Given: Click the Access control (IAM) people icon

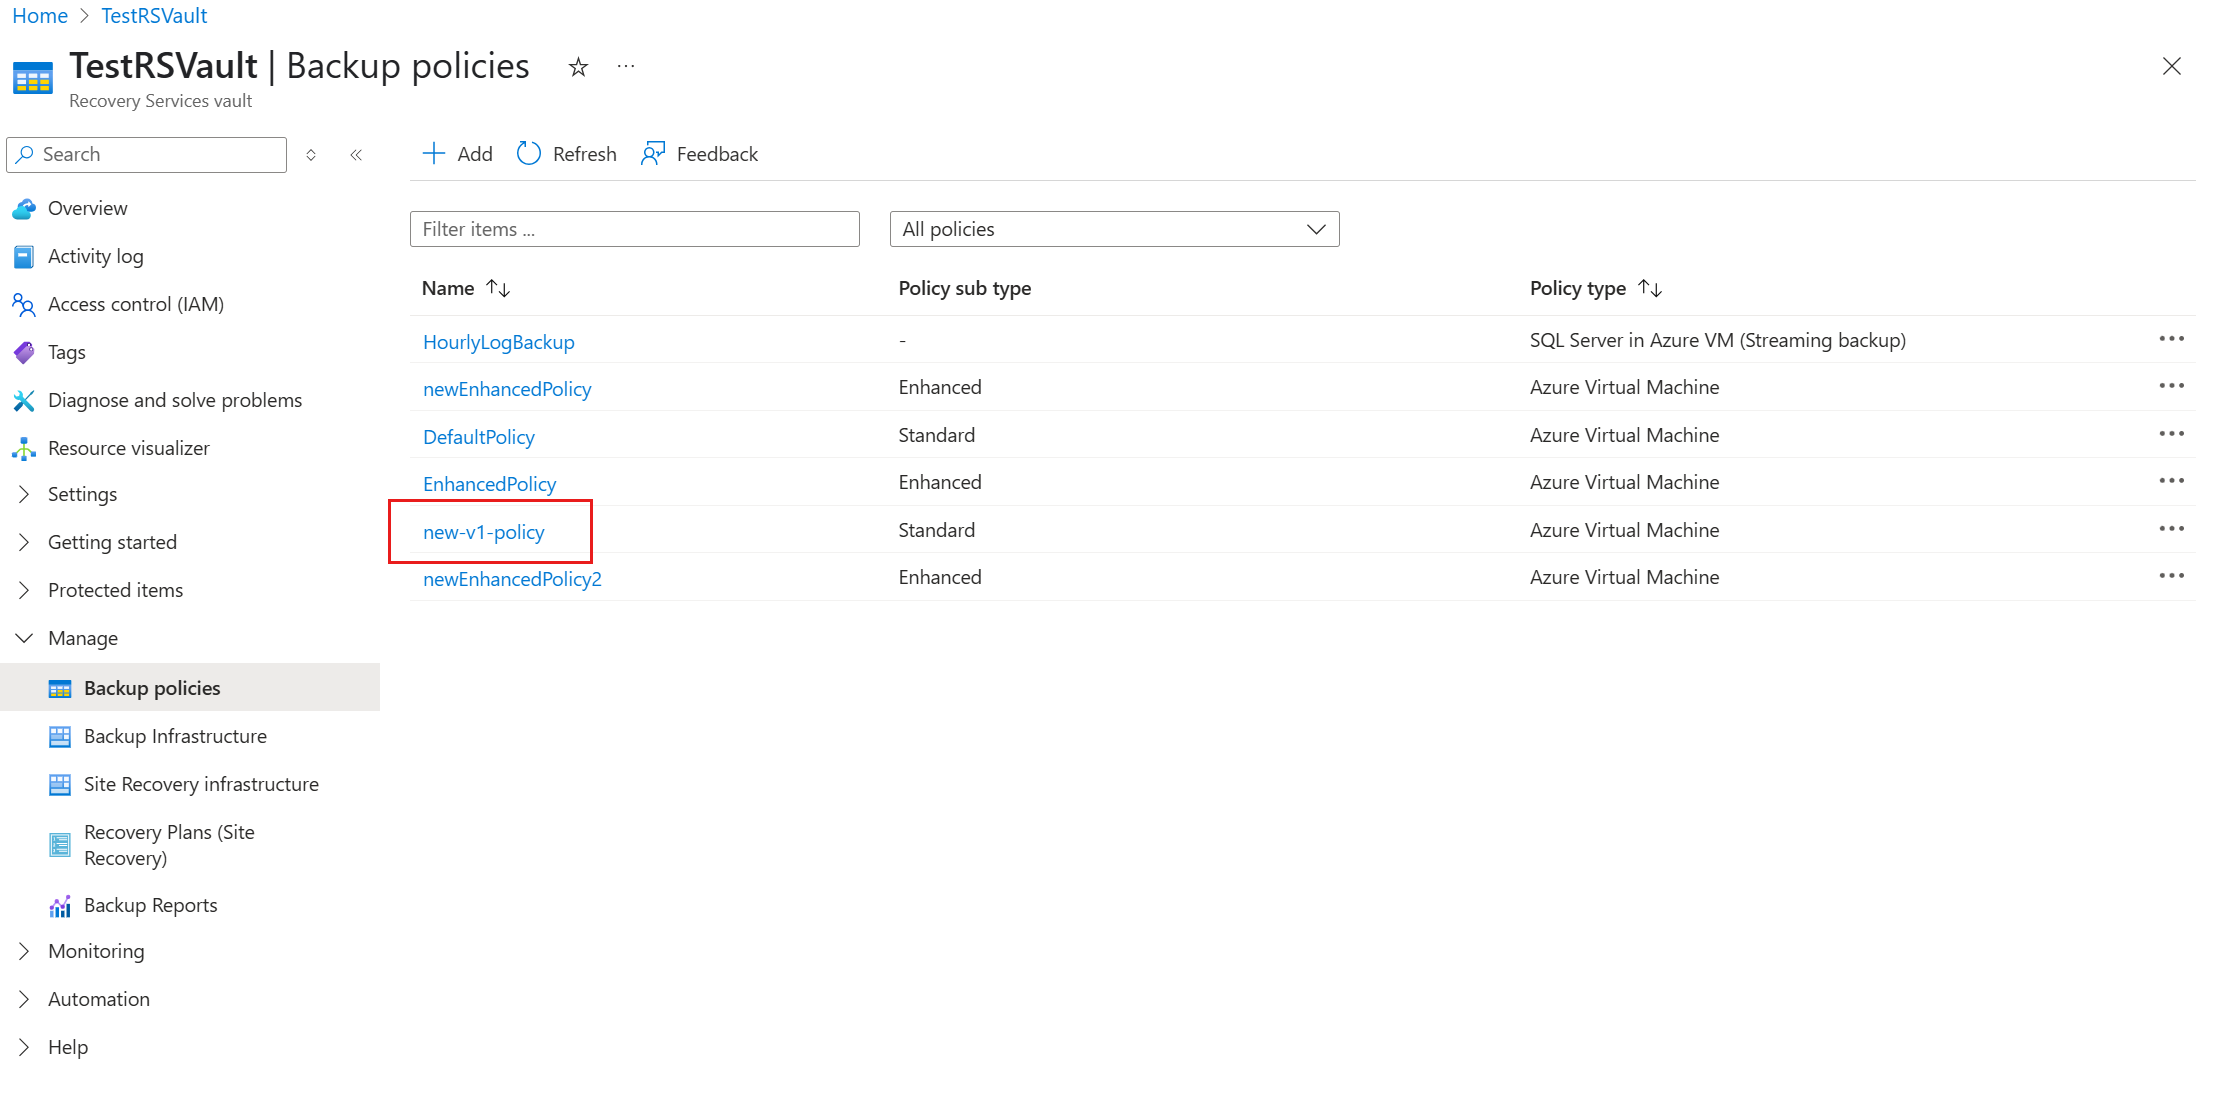Looking at the screenshot, I should (24, 305).
